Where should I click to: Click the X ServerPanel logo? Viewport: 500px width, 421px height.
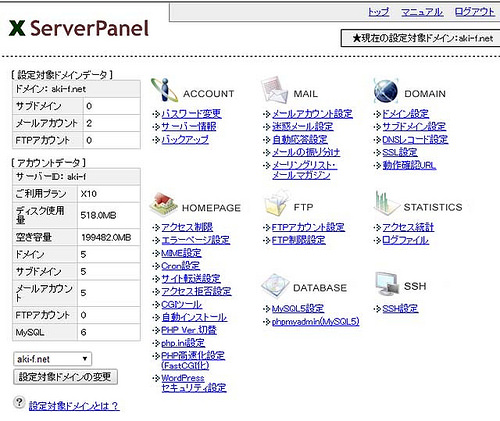(79, 28)
